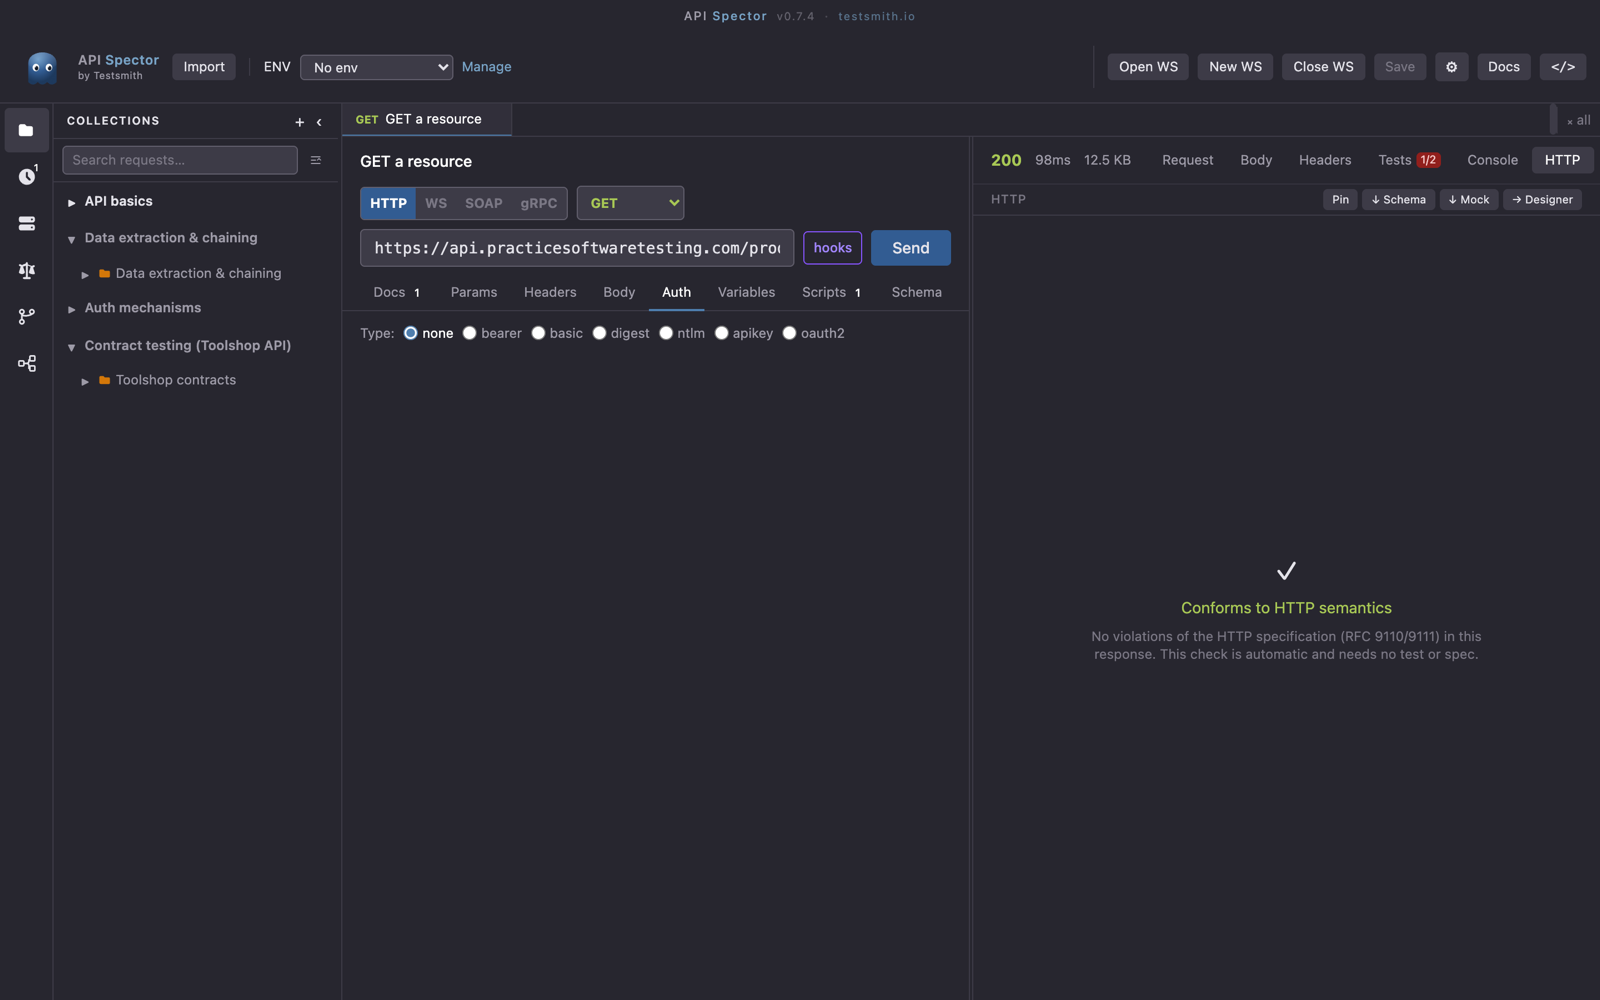Click the Search requests field

tap(180, 160)
